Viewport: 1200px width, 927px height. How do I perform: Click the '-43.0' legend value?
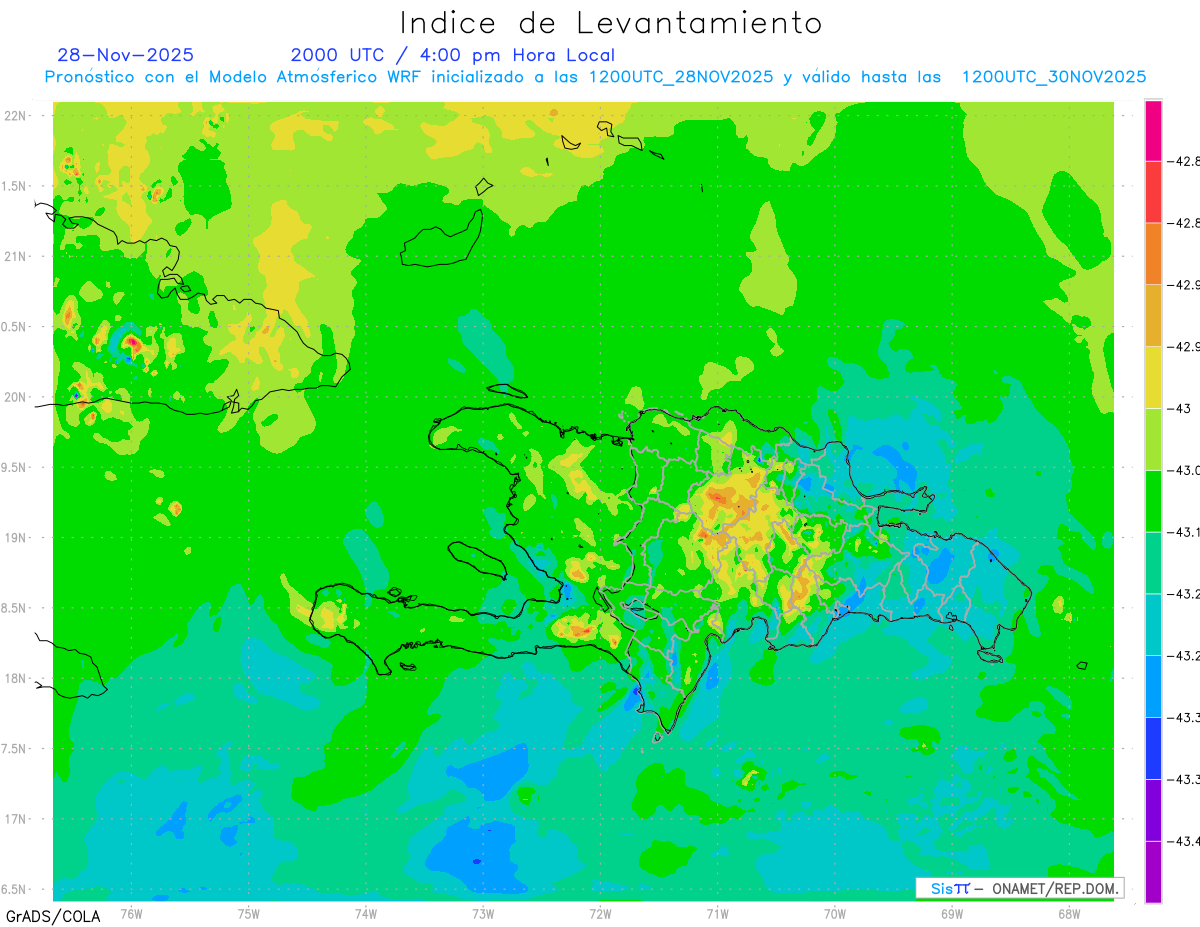1184,470
